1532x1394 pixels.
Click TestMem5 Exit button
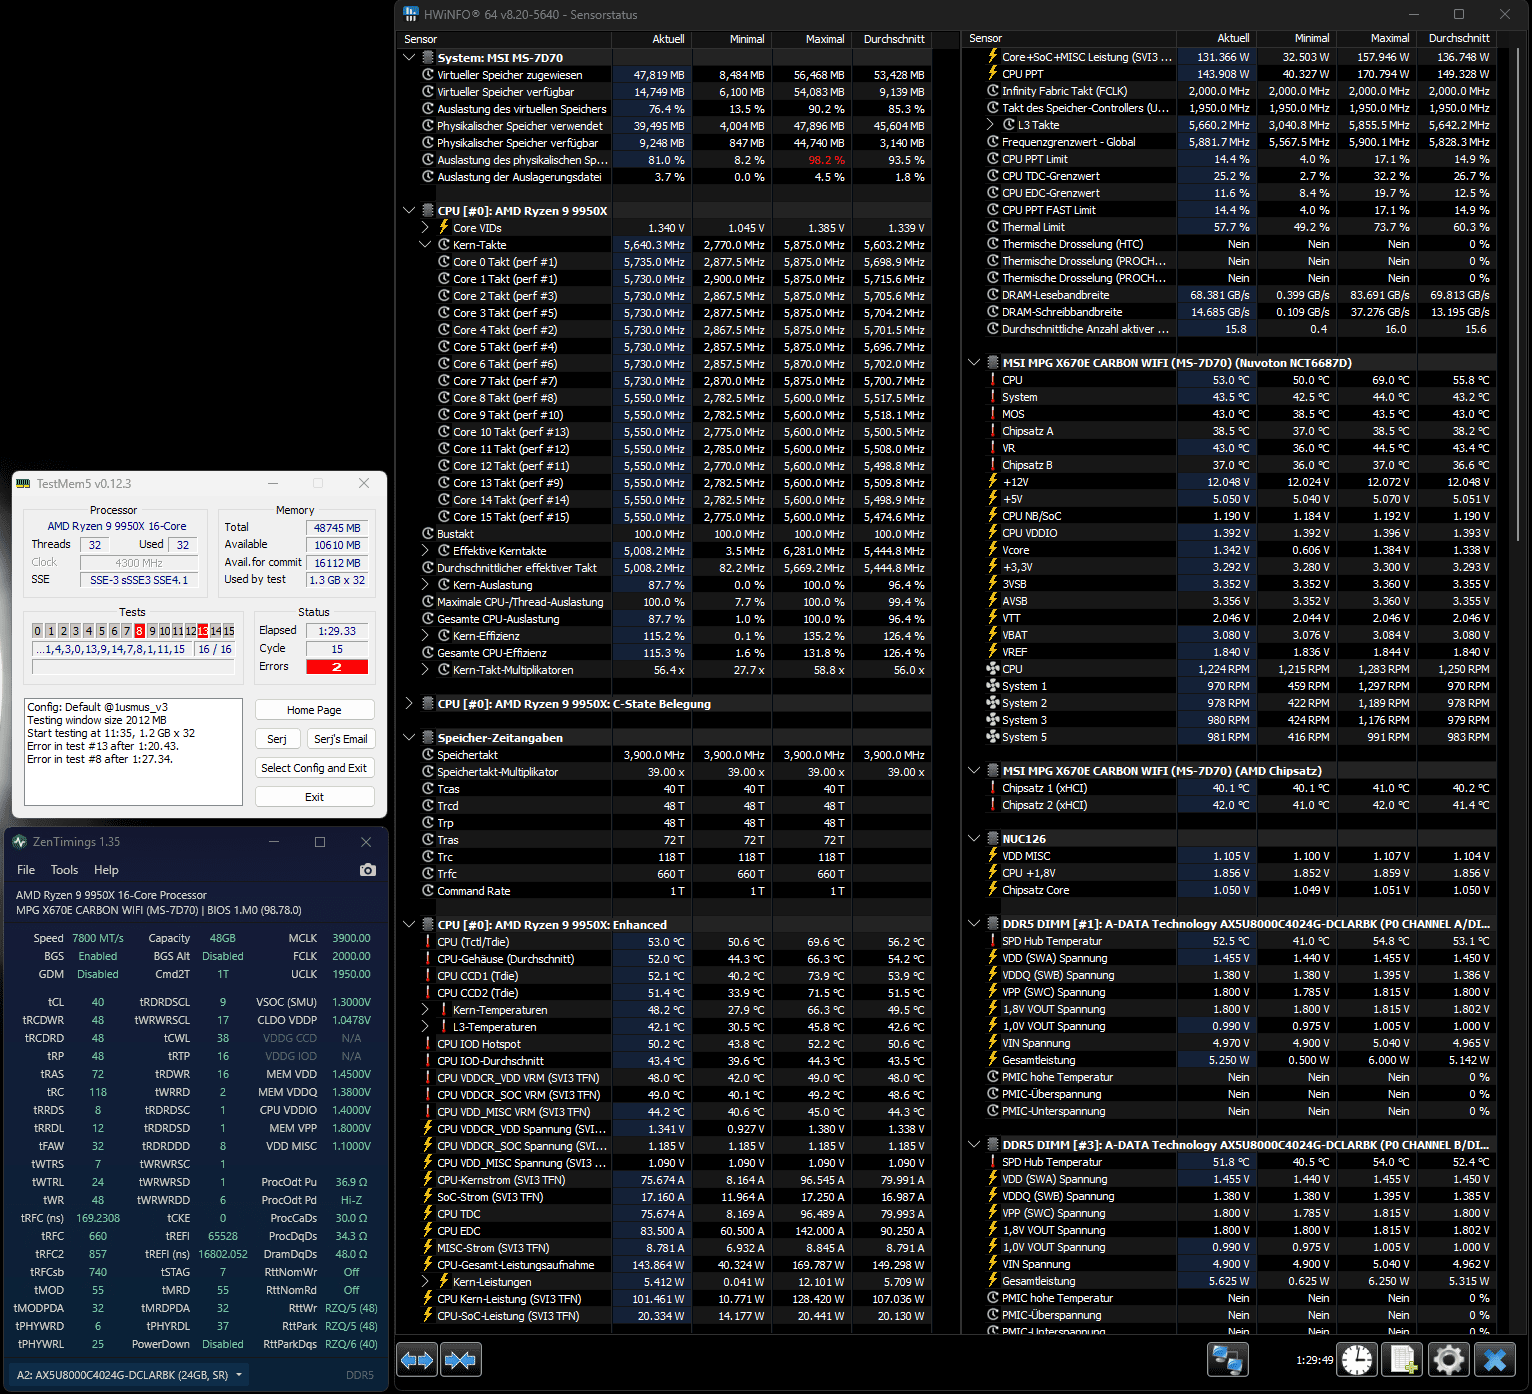point(314,797)
